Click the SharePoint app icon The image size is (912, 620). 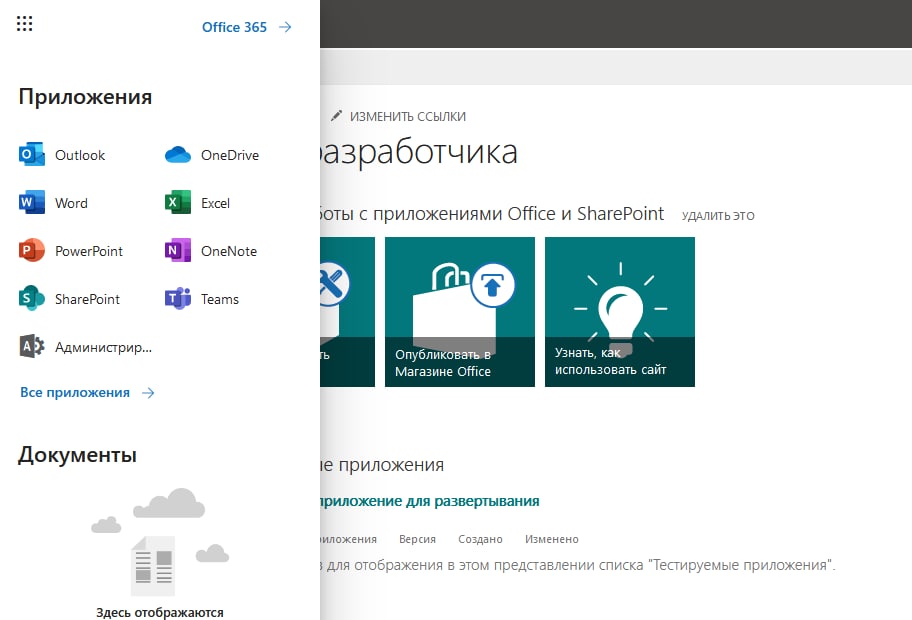coord(32,298)
